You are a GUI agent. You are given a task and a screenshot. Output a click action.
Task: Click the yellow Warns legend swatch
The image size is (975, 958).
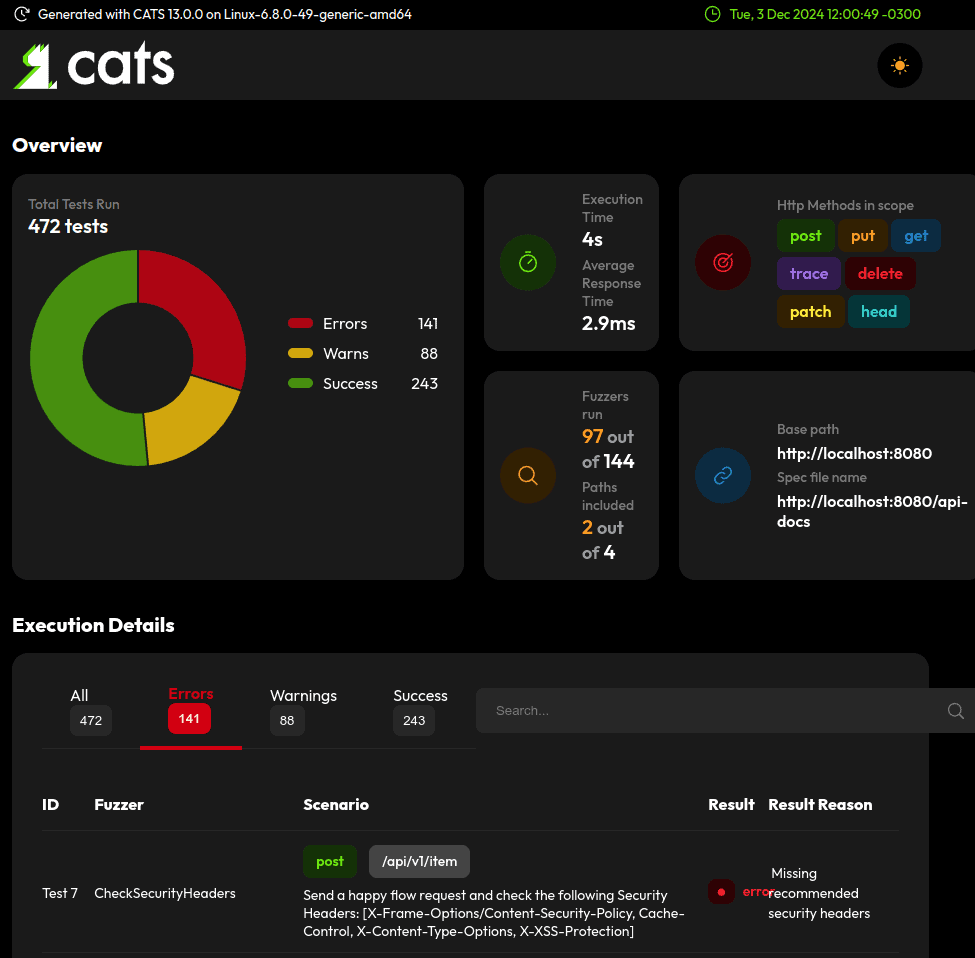[301, 354]
